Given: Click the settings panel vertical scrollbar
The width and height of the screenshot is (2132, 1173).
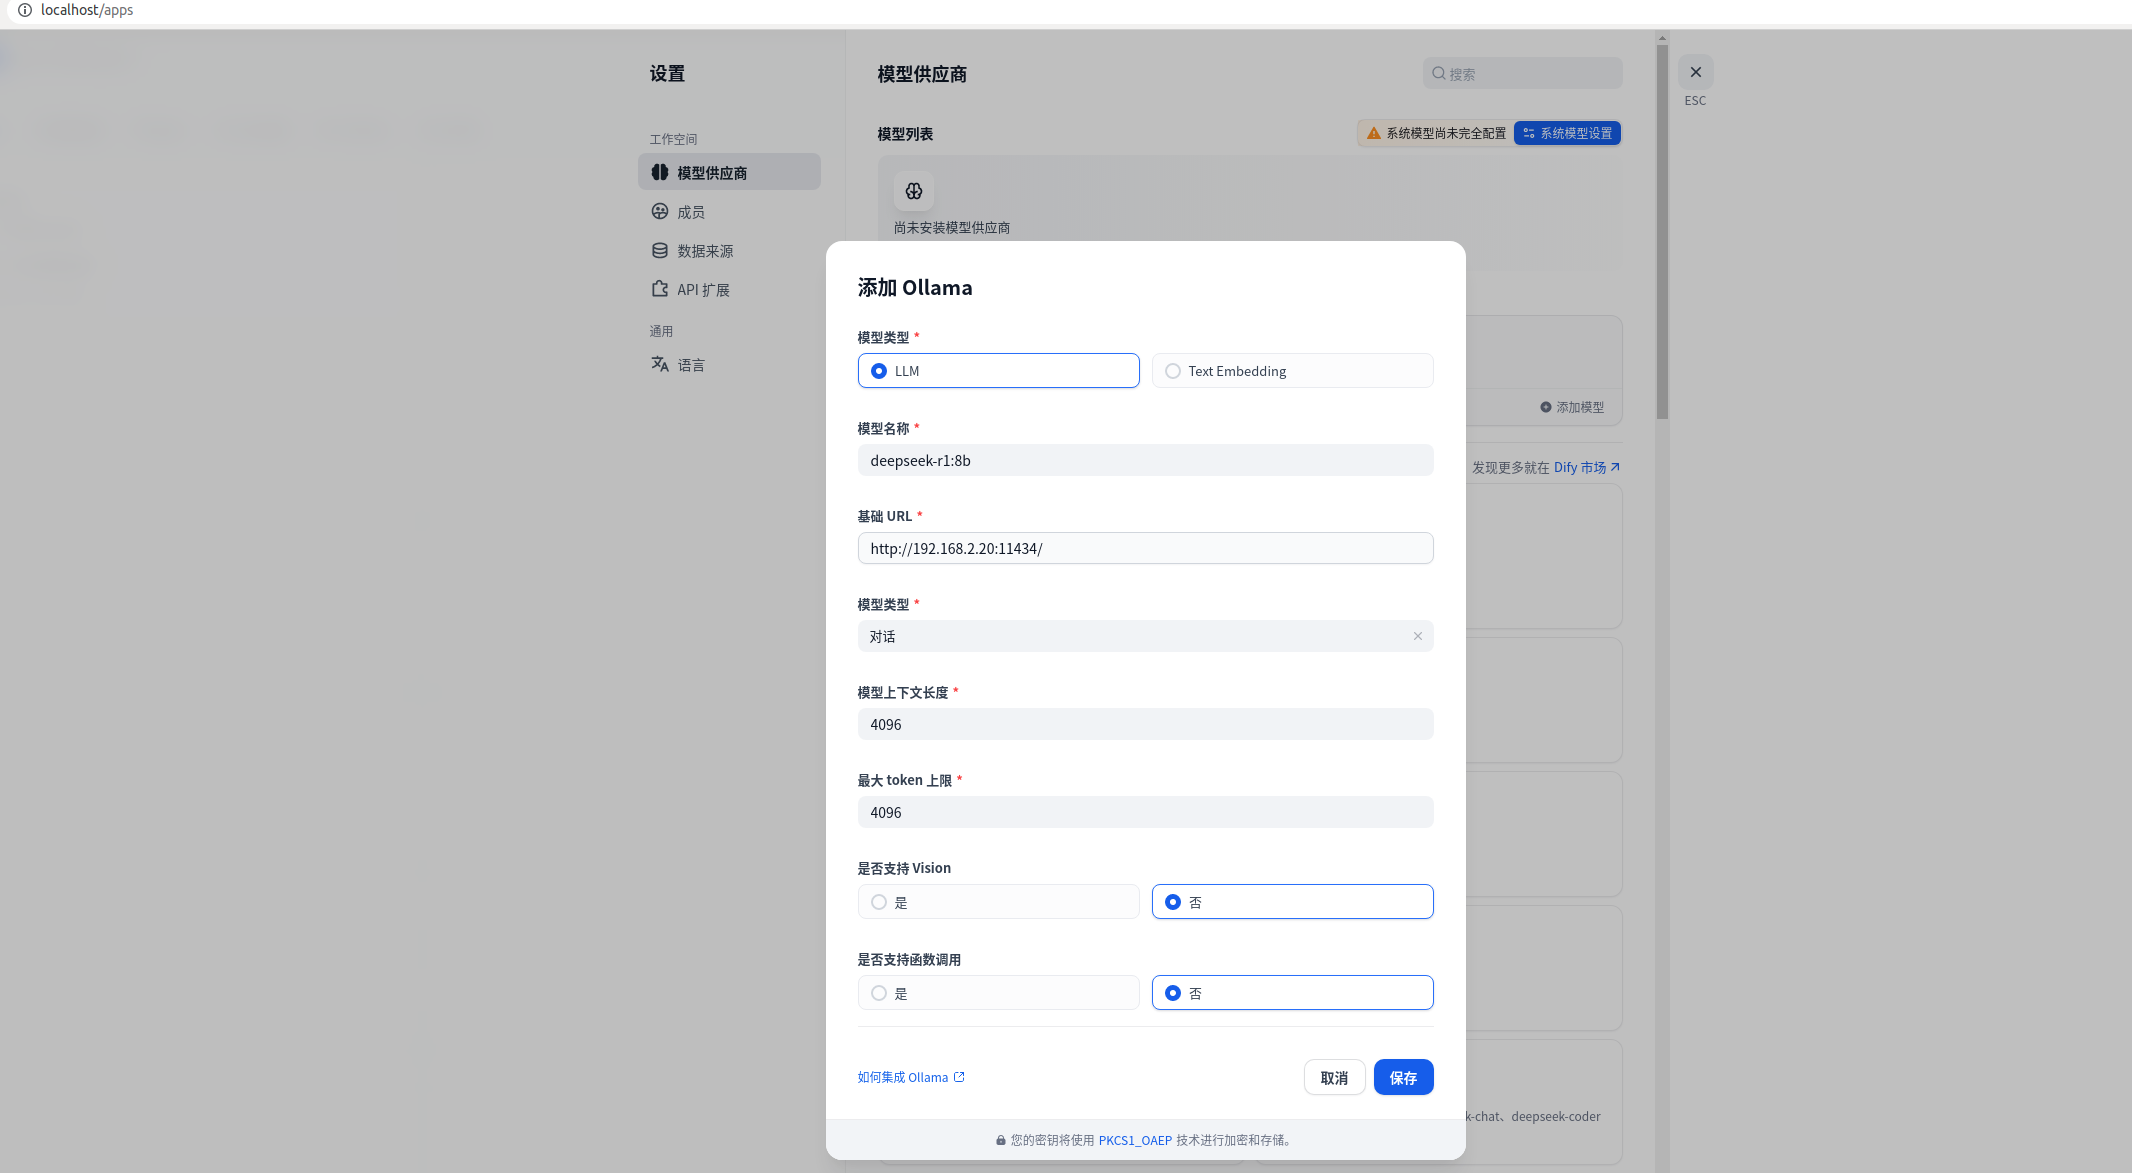Looking at the screenshot, I should [x=1662, y=230].
